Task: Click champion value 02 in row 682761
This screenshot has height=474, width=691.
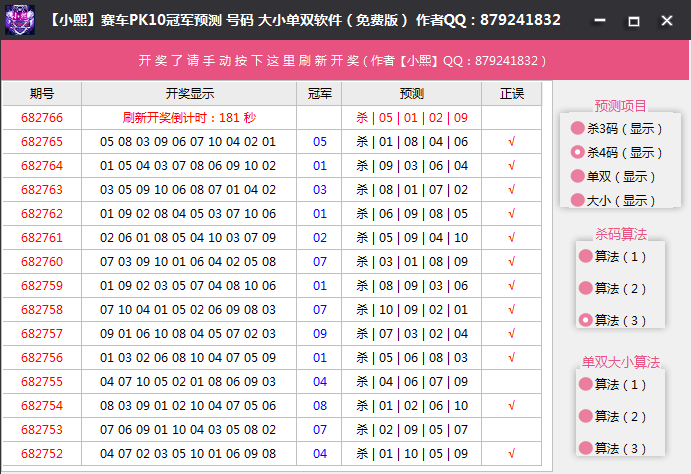Action: pos(320,237)
